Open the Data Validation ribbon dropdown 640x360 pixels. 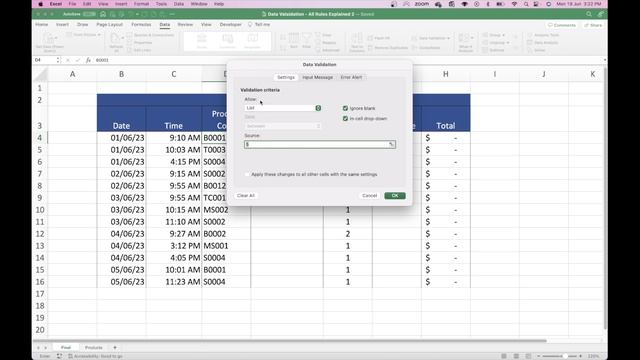pos(431,38)
